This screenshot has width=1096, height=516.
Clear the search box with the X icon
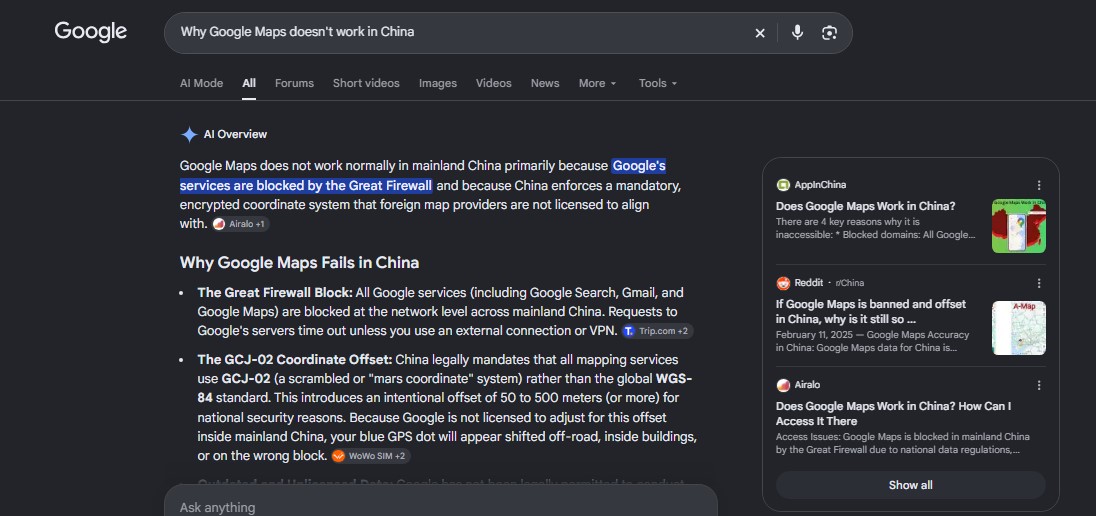click(760, 33)
